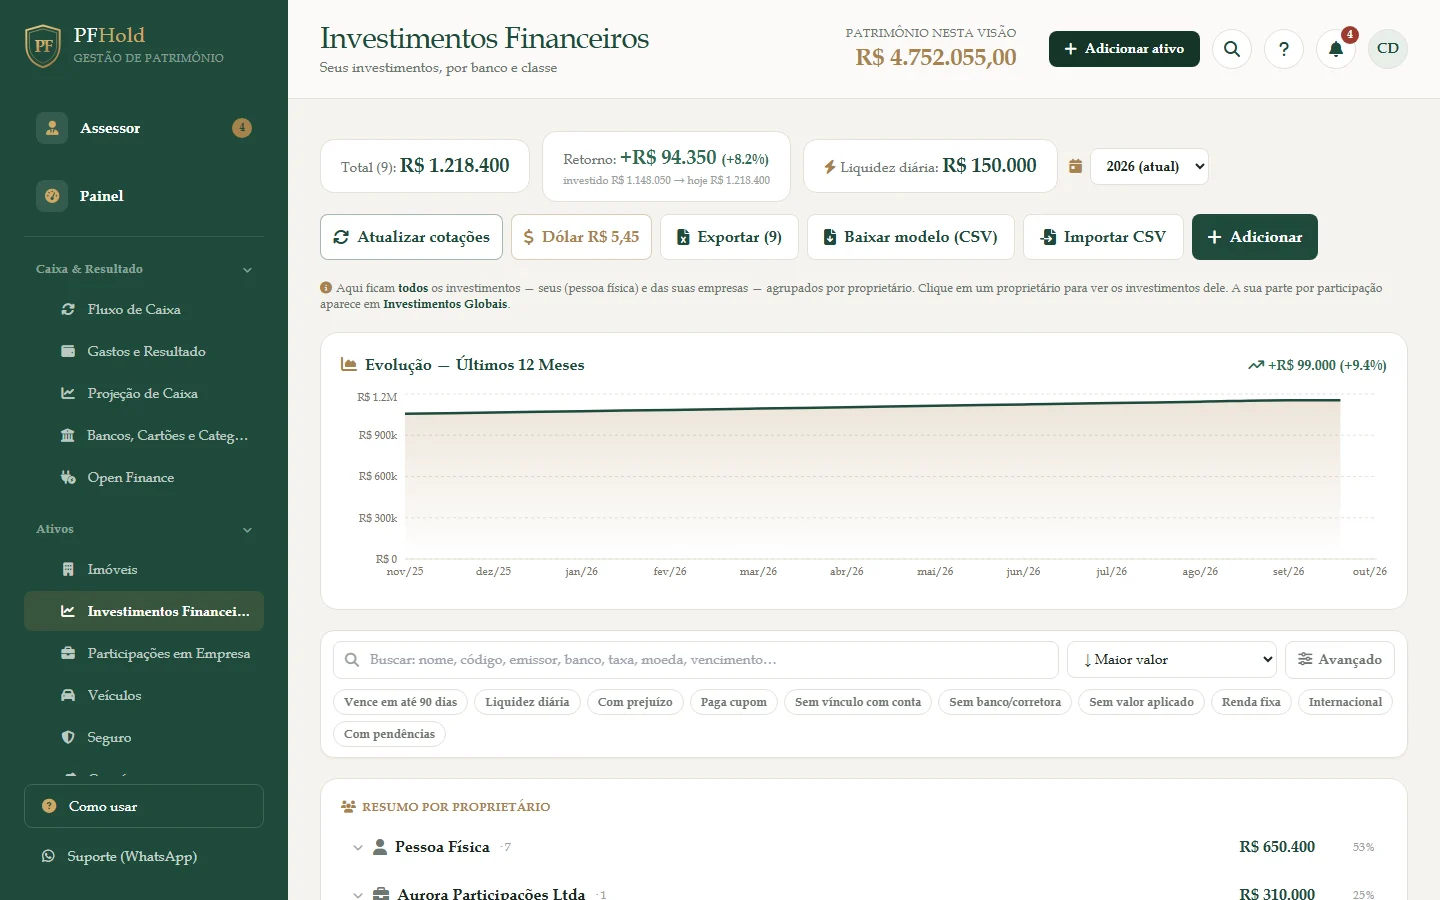Toggle the Paga cupom filter chip
Viewport: 1440px width, 900px height.
click(734, 702)
